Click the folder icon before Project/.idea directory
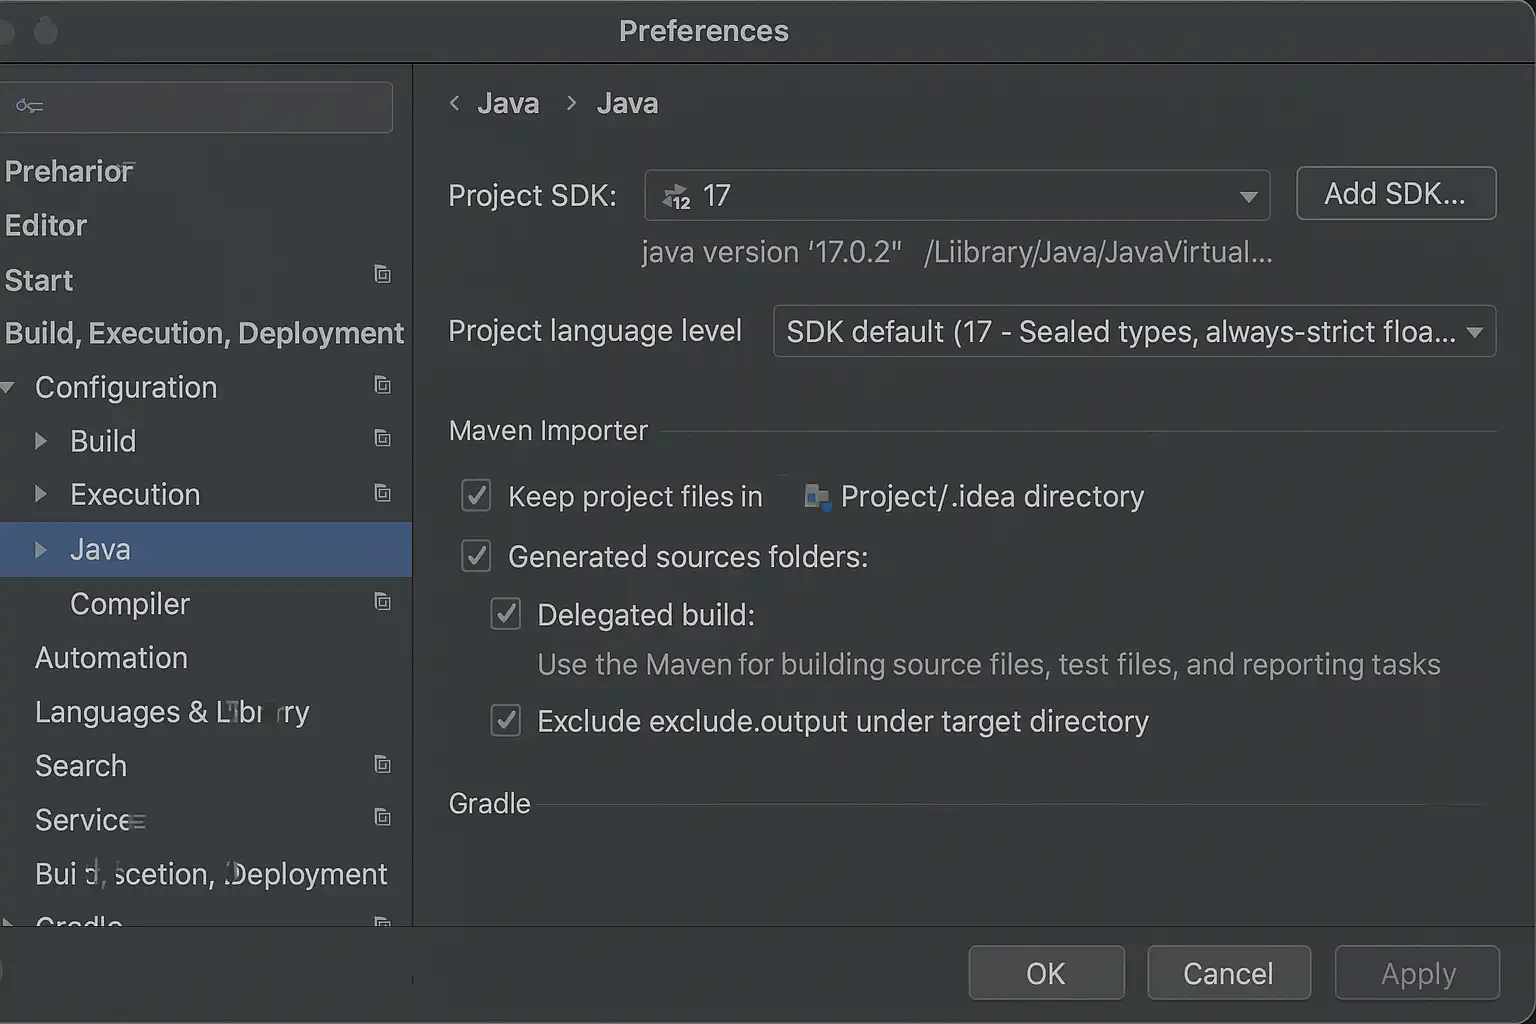 pos(817,496)
